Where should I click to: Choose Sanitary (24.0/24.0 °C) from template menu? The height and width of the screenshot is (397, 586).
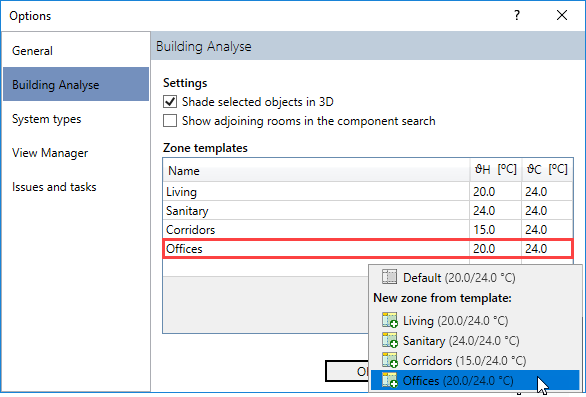click(x=475, y=341)
